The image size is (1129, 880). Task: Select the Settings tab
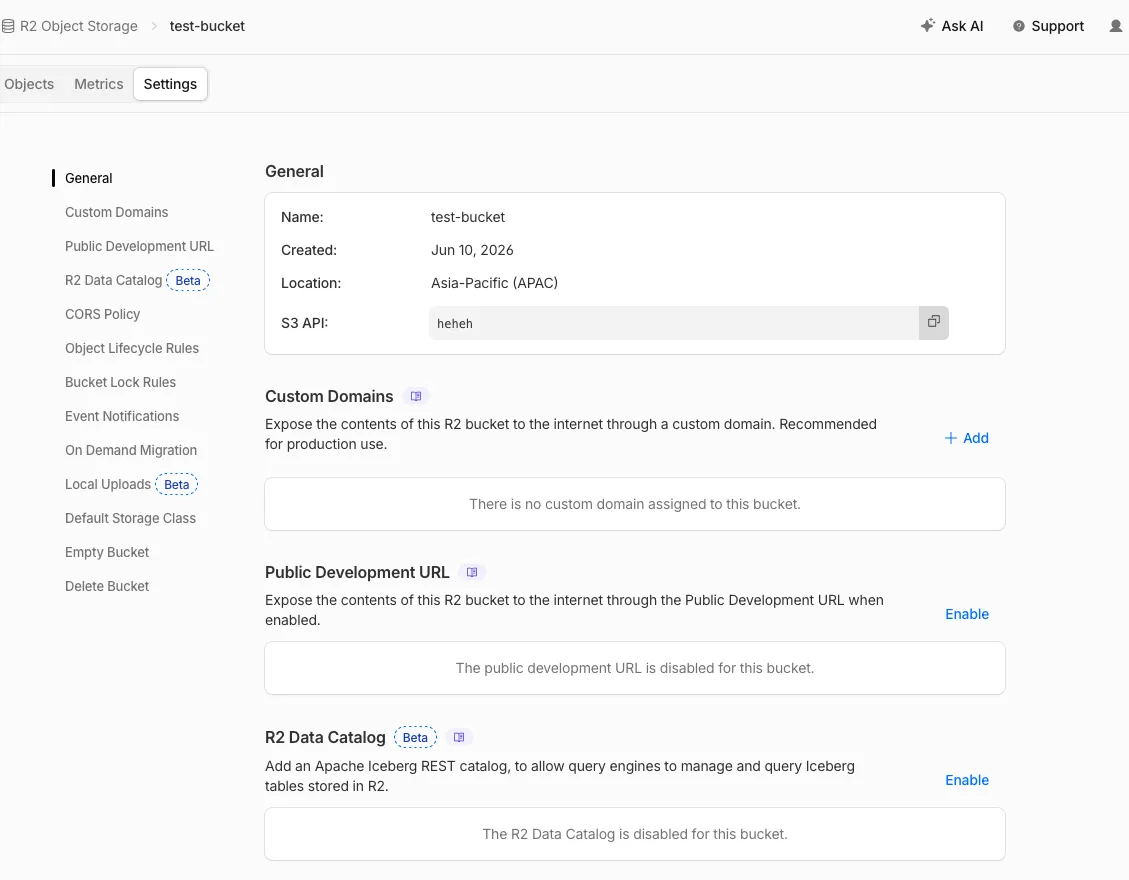[x=170, y=84]
